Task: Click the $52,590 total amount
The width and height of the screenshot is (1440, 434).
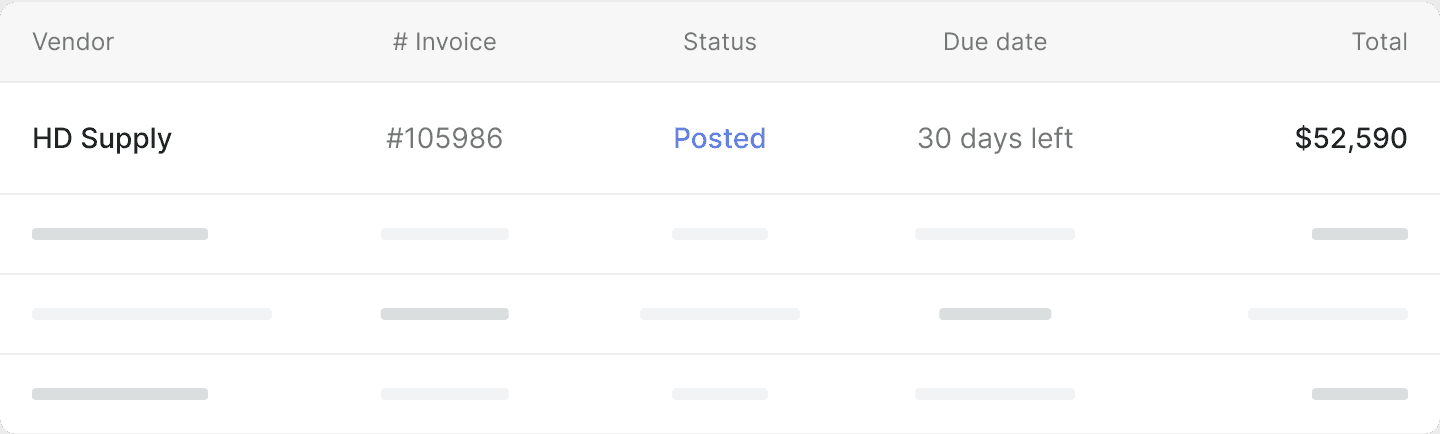Action: [x=1351, y=138]
